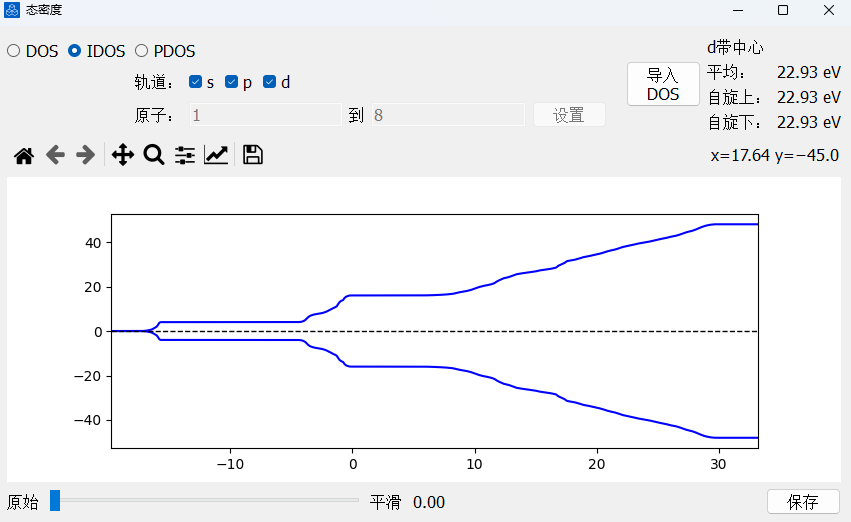This screenshot has height=522, width=851.
Task: Click the floppy disk save figure icon
Action: tap(253, 155)
